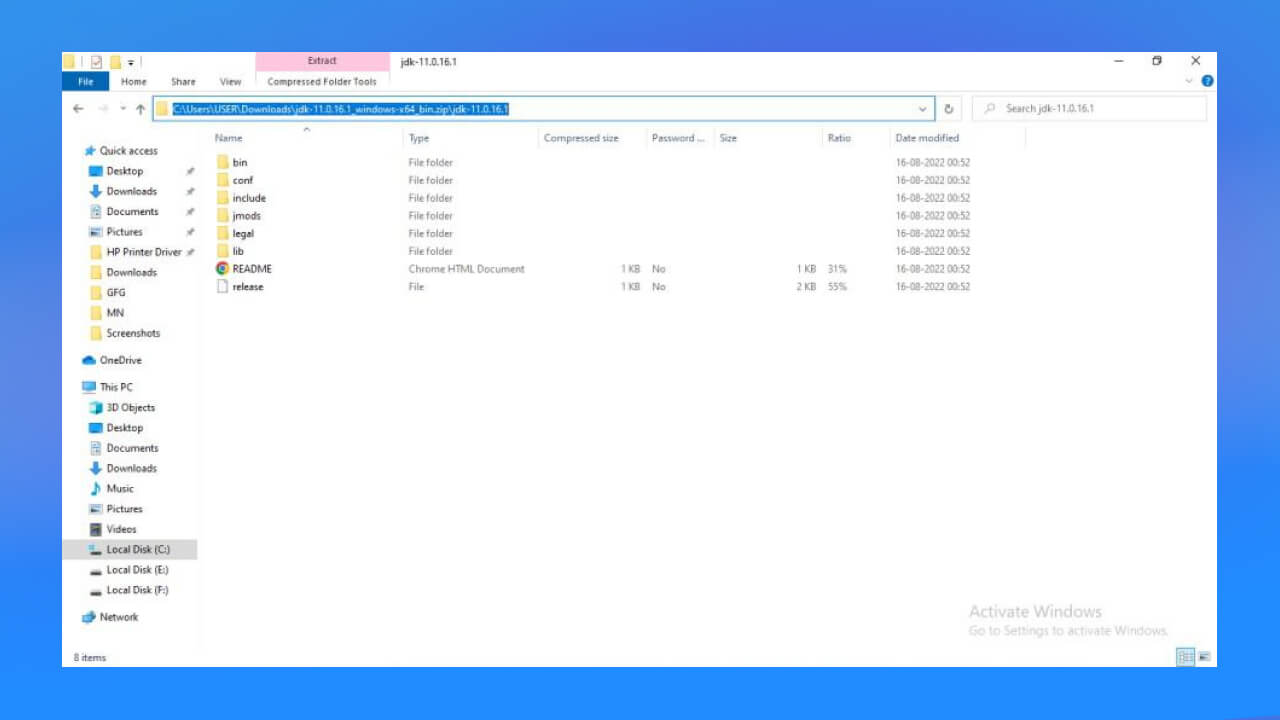Click the "Chrome HTML Document" type text
Screen dimensions: 1280x720
[466, 269]
